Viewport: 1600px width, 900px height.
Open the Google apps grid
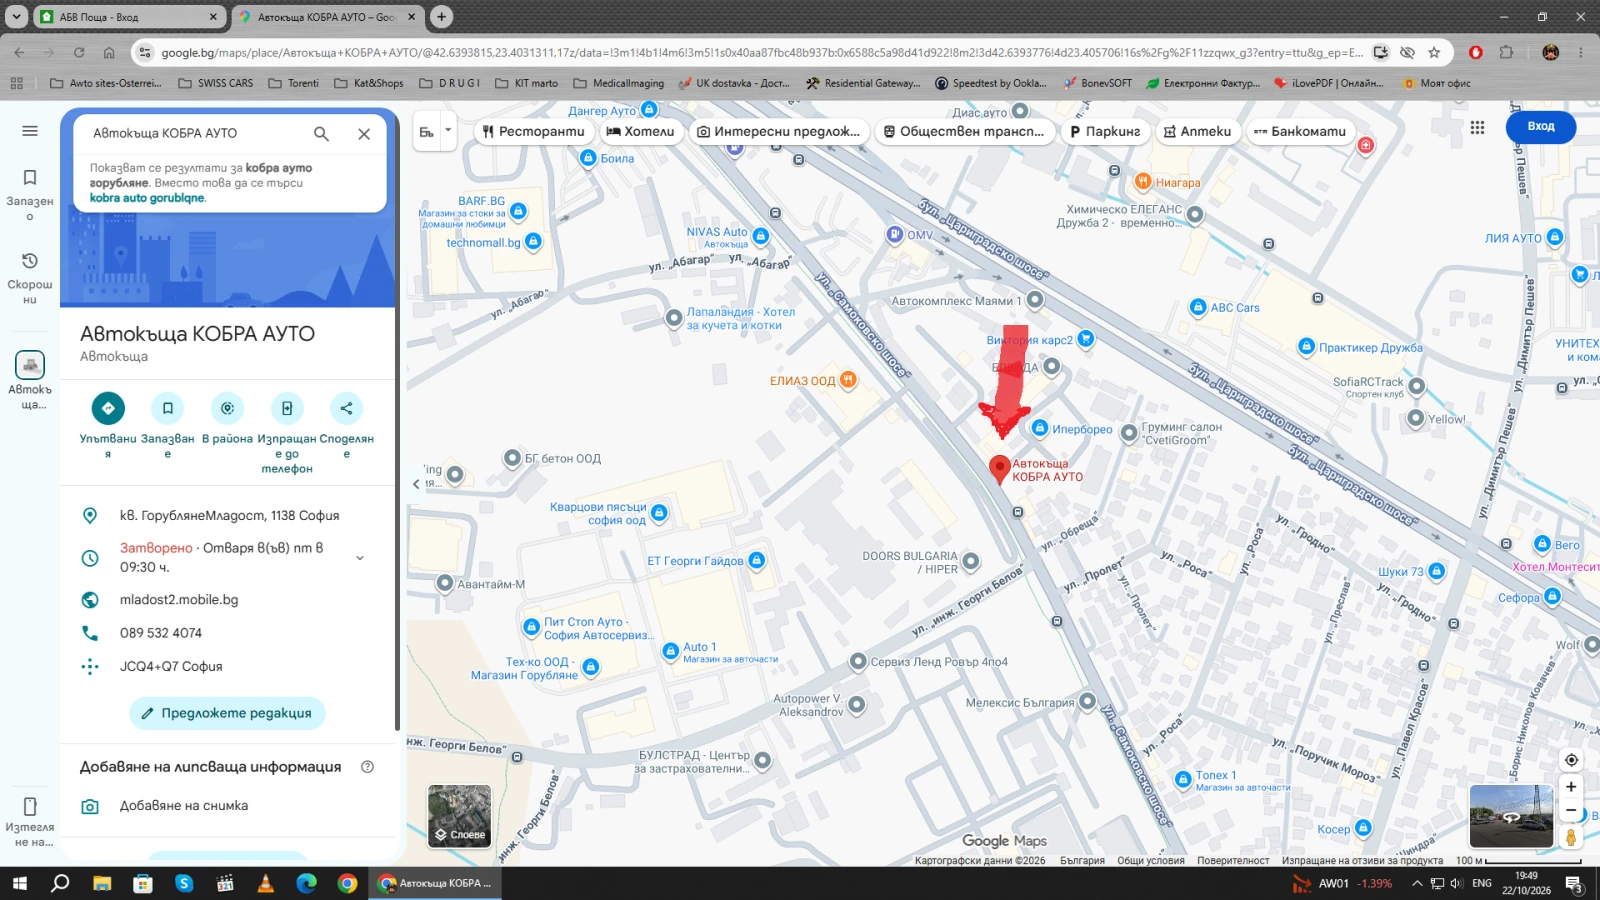coord(1477,127)
